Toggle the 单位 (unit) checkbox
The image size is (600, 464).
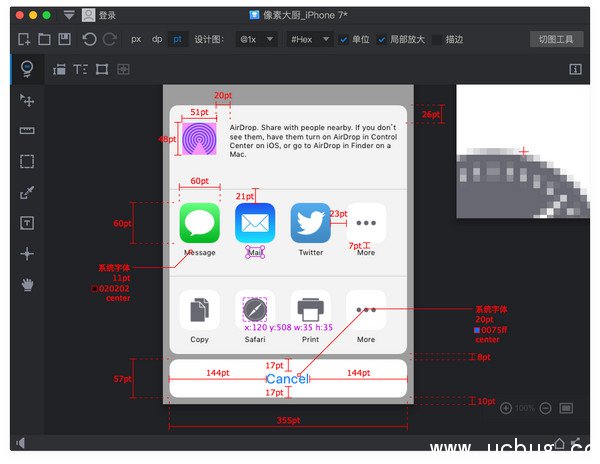click(x=345, y=39)
